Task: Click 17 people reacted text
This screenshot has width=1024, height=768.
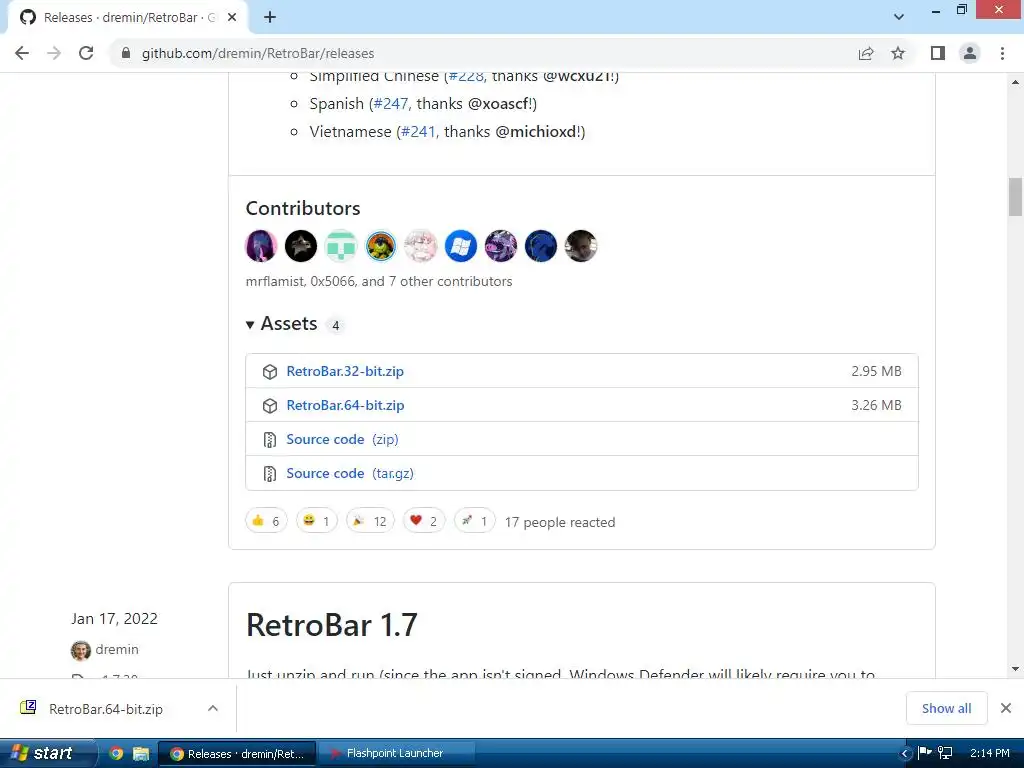Action: pyautogui.click(x=560, y=522)
